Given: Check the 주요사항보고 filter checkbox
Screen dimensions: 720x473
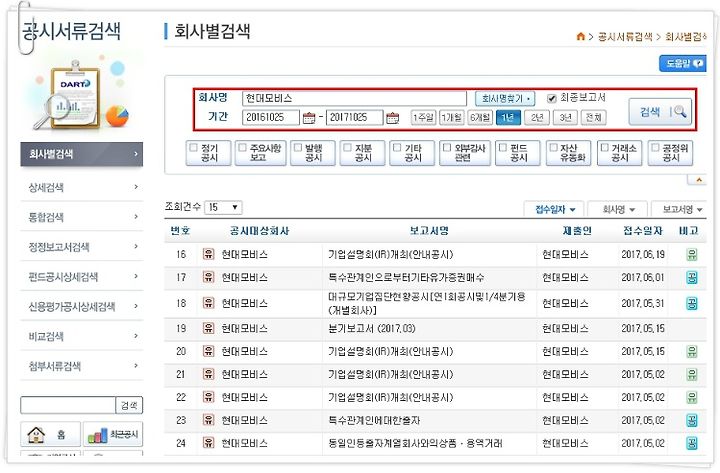Looking at the screenshot, I should [242, 148].
